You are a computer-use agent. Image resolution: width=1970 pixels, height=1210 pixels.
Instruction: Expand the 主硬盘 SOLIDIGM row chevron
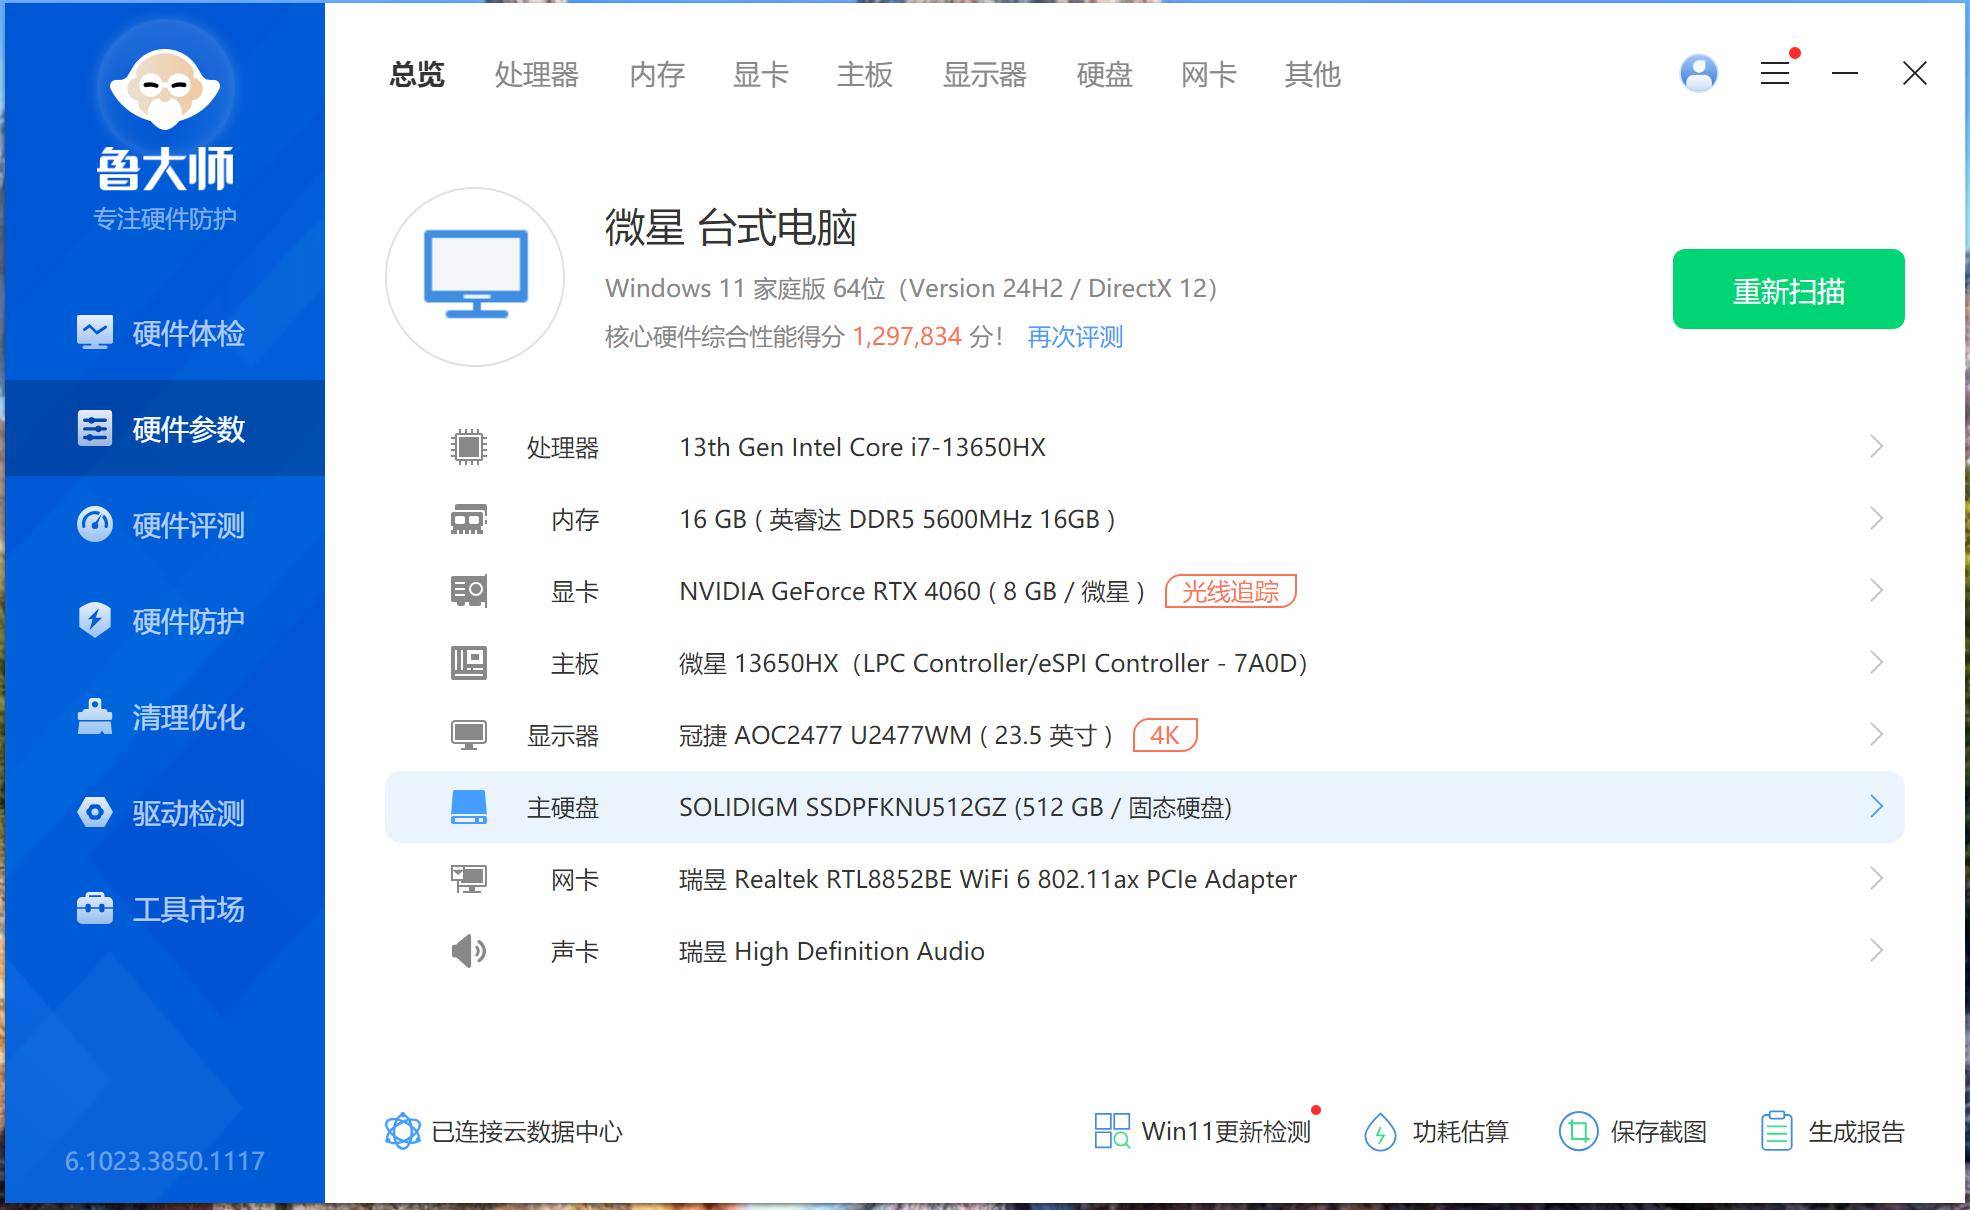(1876, 807)
